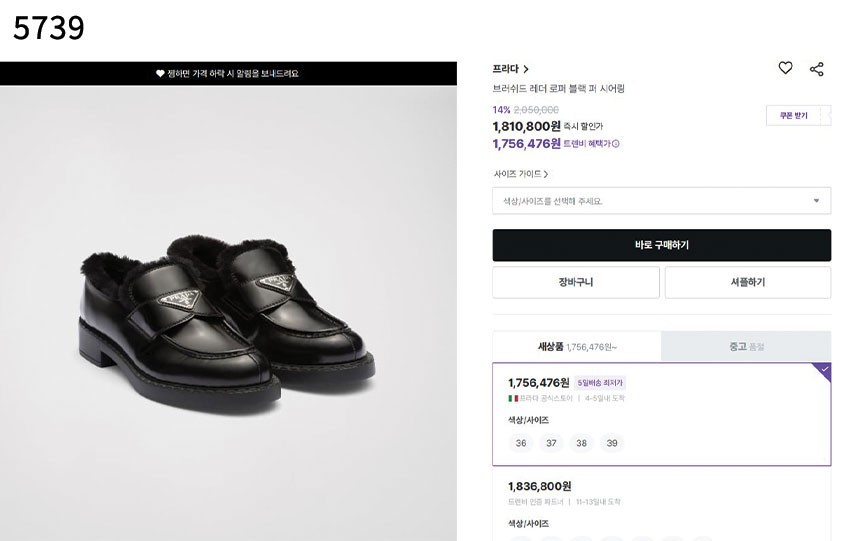Select size 38 option

[x=581, y=443]
